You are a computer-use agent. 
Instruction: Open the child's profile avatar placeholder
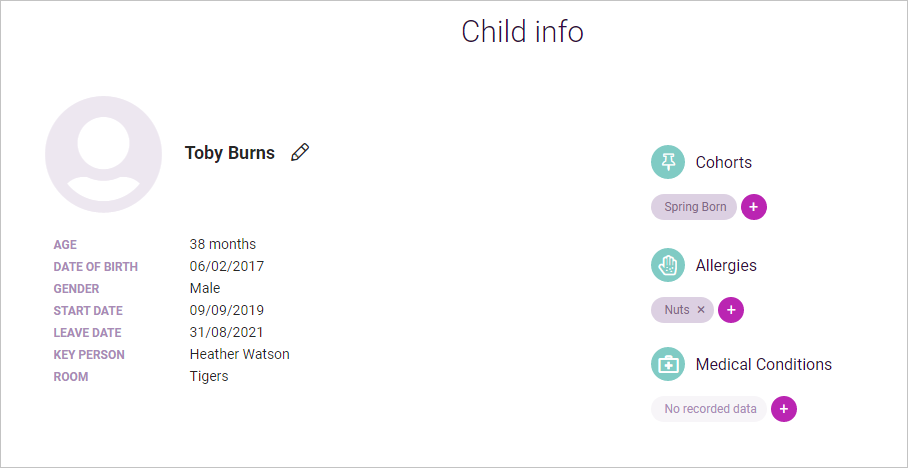tap(103, 154)
